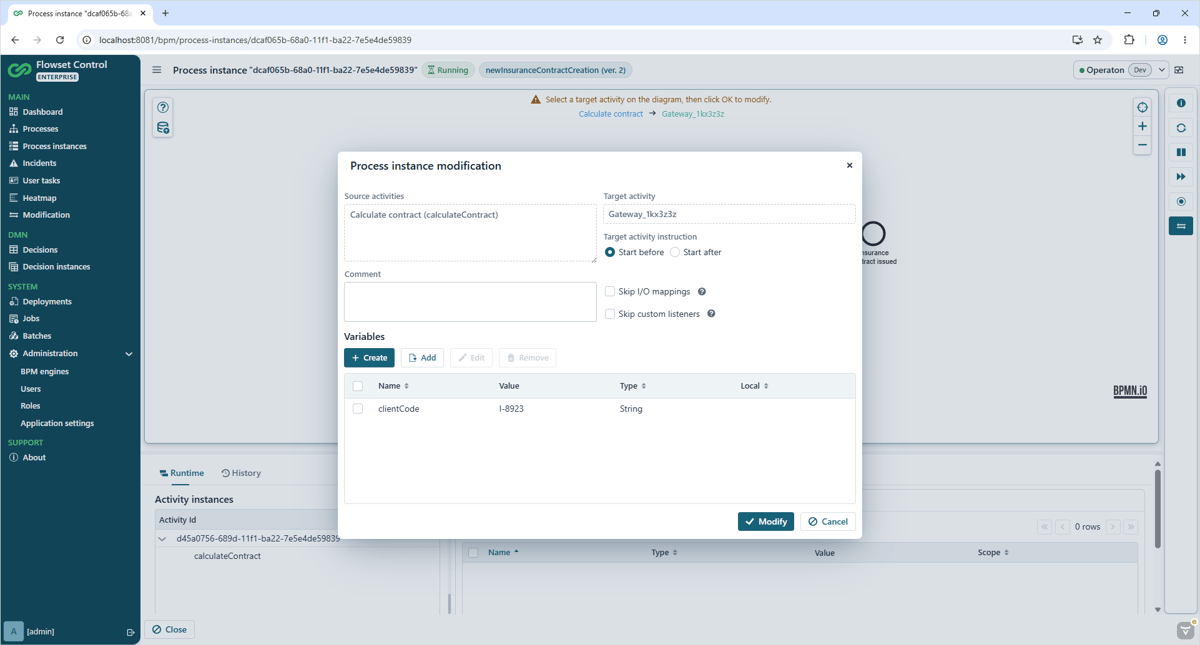Click the Add variable button
Image resolution: width=1200 pixels, height=645 pixels.
422,357
